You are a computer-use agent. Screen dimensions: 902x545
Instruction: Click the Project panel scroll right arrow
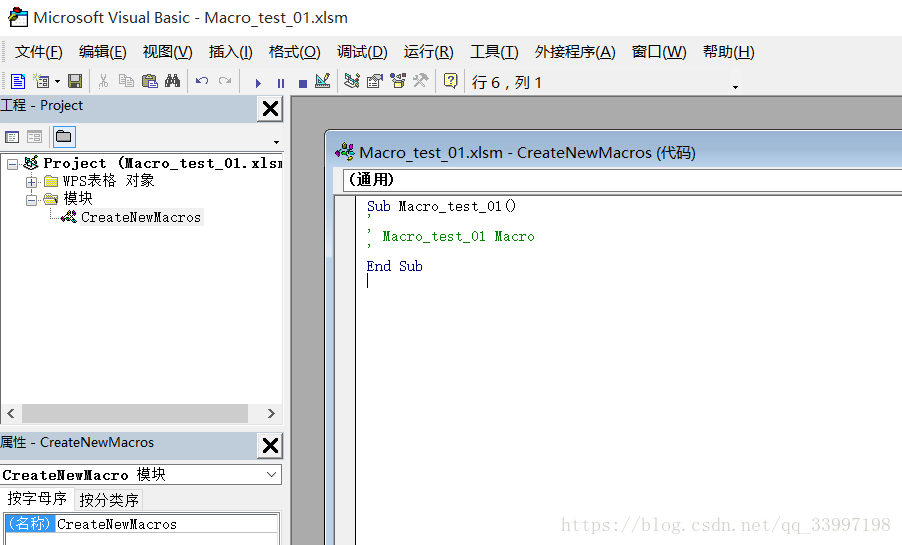point(272,413)
